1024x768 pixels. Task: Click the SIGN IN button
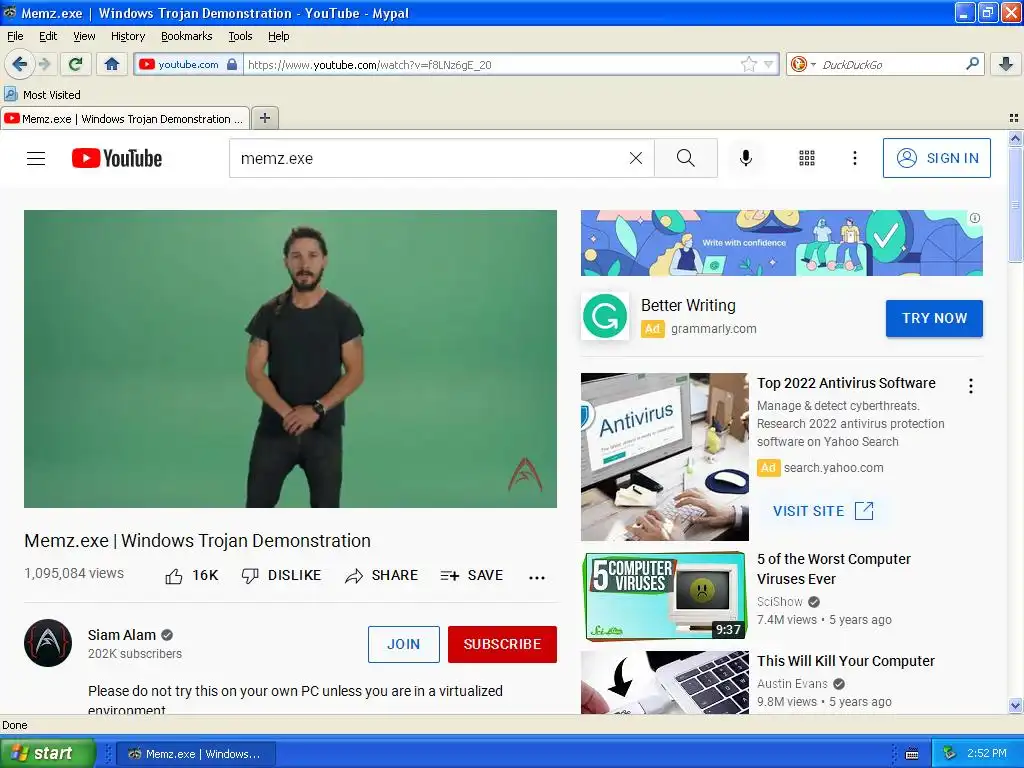pyautogui.click(x=936, y=158)
